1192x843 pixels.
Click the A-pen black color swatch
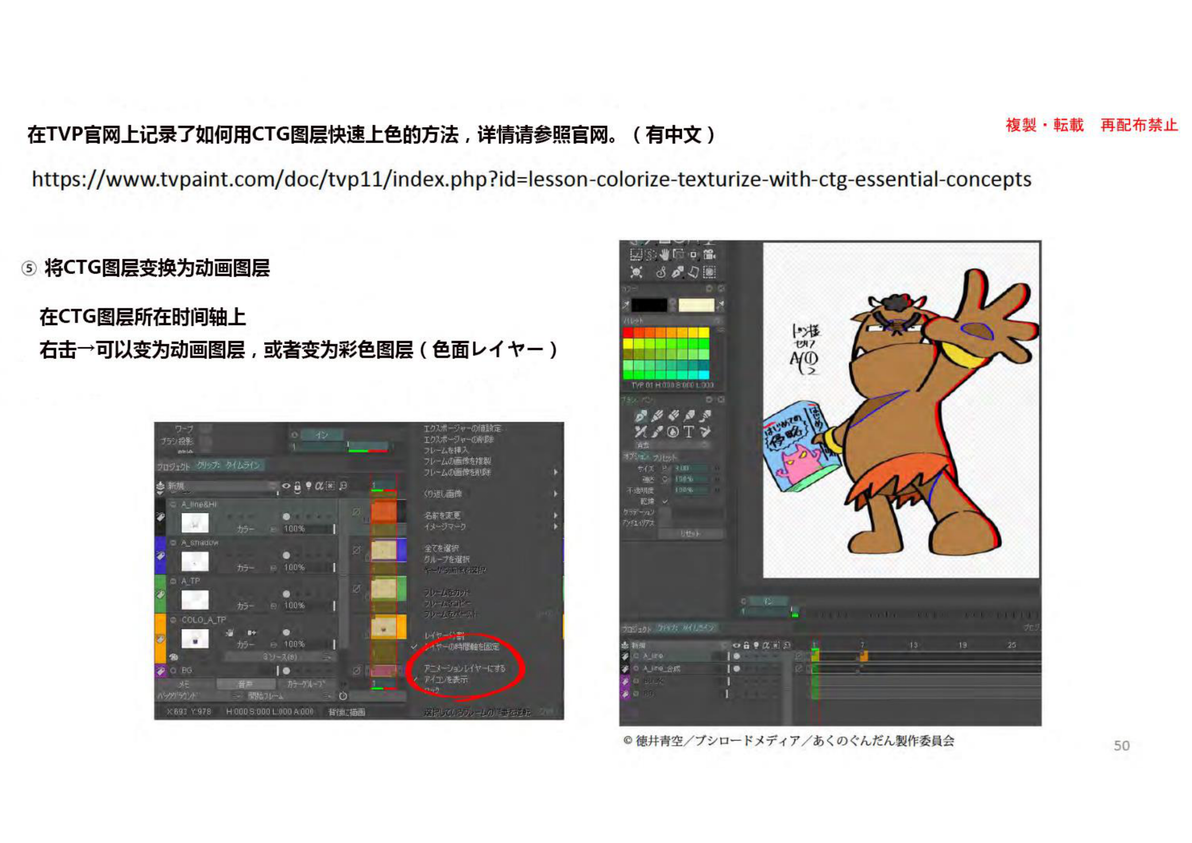pos(649,305)
